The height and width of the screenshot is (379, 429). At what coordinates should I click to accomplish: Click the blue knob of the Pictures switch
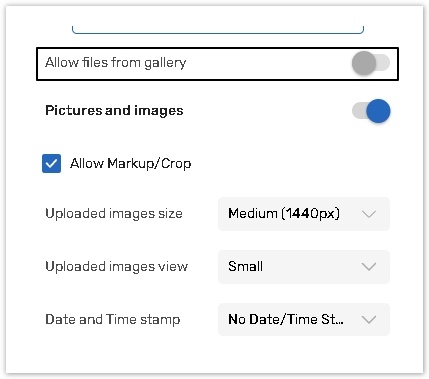coord(378,111)
